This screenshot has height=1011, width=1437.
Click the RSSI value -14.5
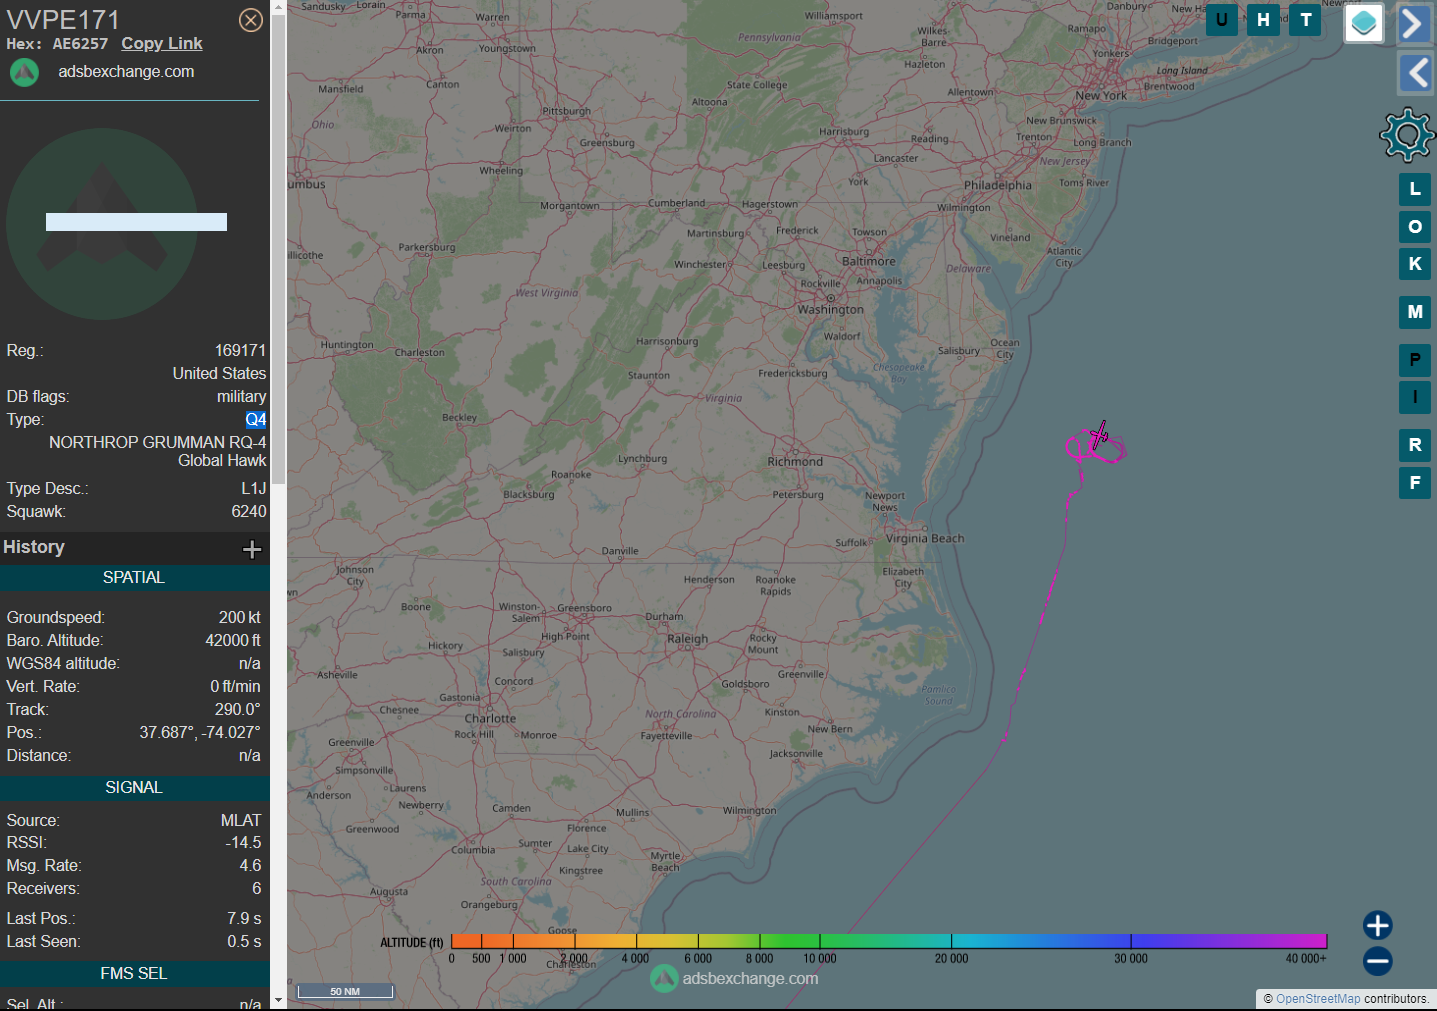click(244, 843)
